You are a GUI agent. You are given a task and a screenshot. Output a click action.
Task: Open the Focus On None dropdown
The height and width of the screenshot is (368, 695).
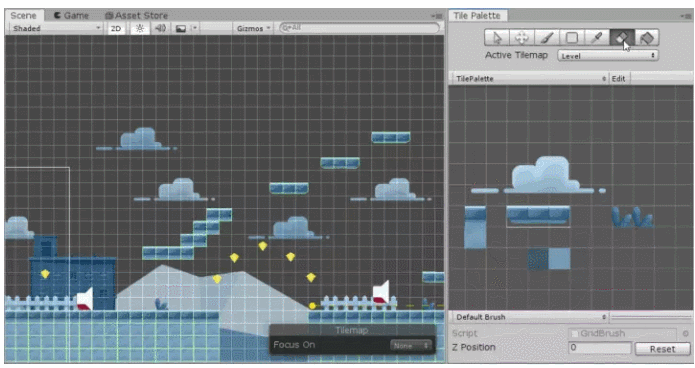click(x=410, y=345)
